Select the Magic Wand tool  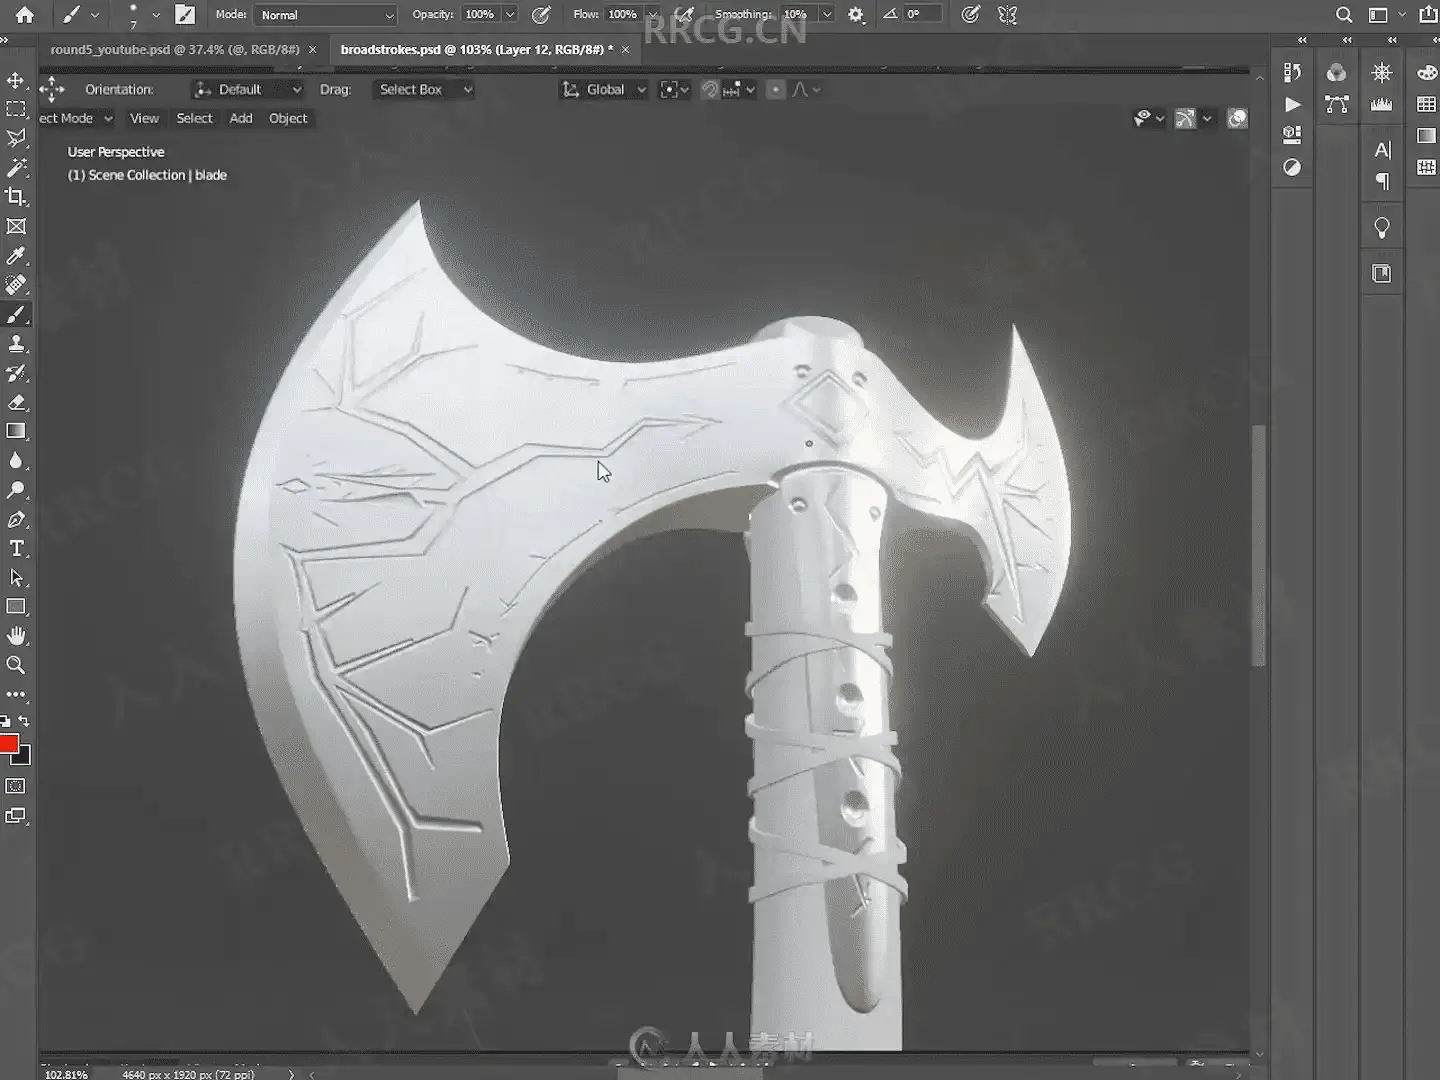pos(16,167)
